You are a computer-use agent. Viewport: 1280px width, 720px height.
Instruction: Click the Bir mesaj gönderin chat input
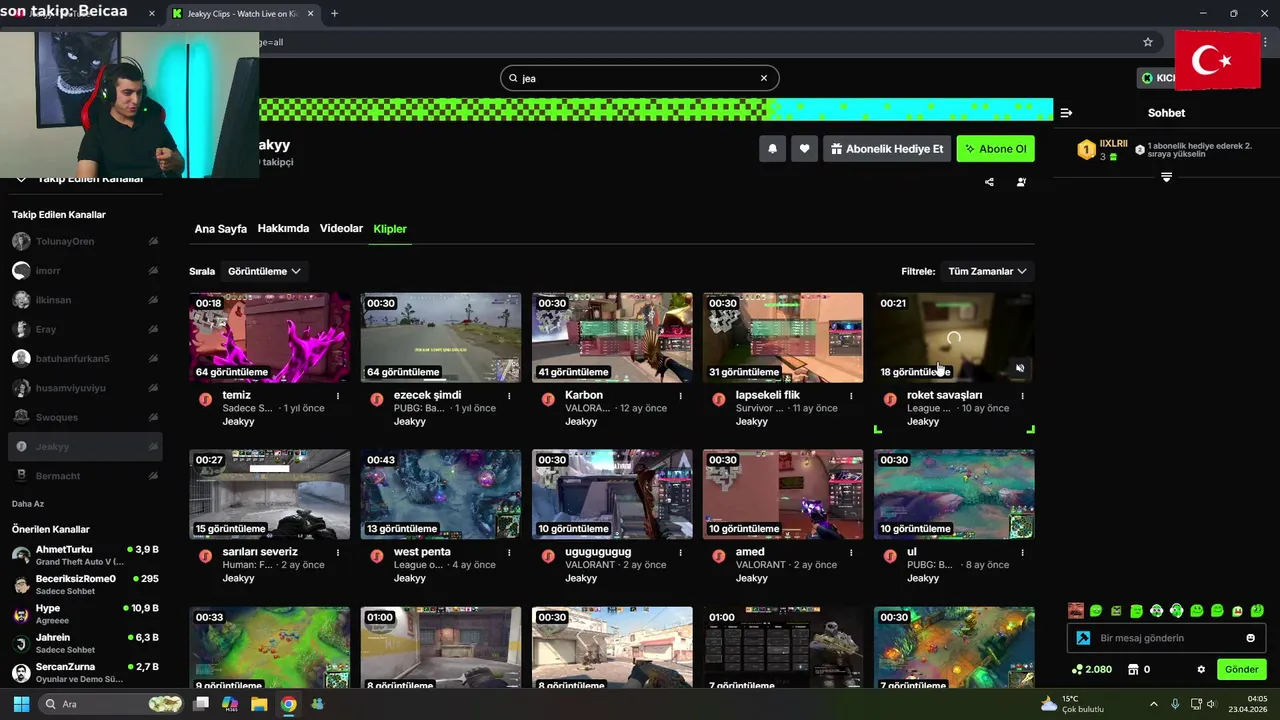(1166, 638)
